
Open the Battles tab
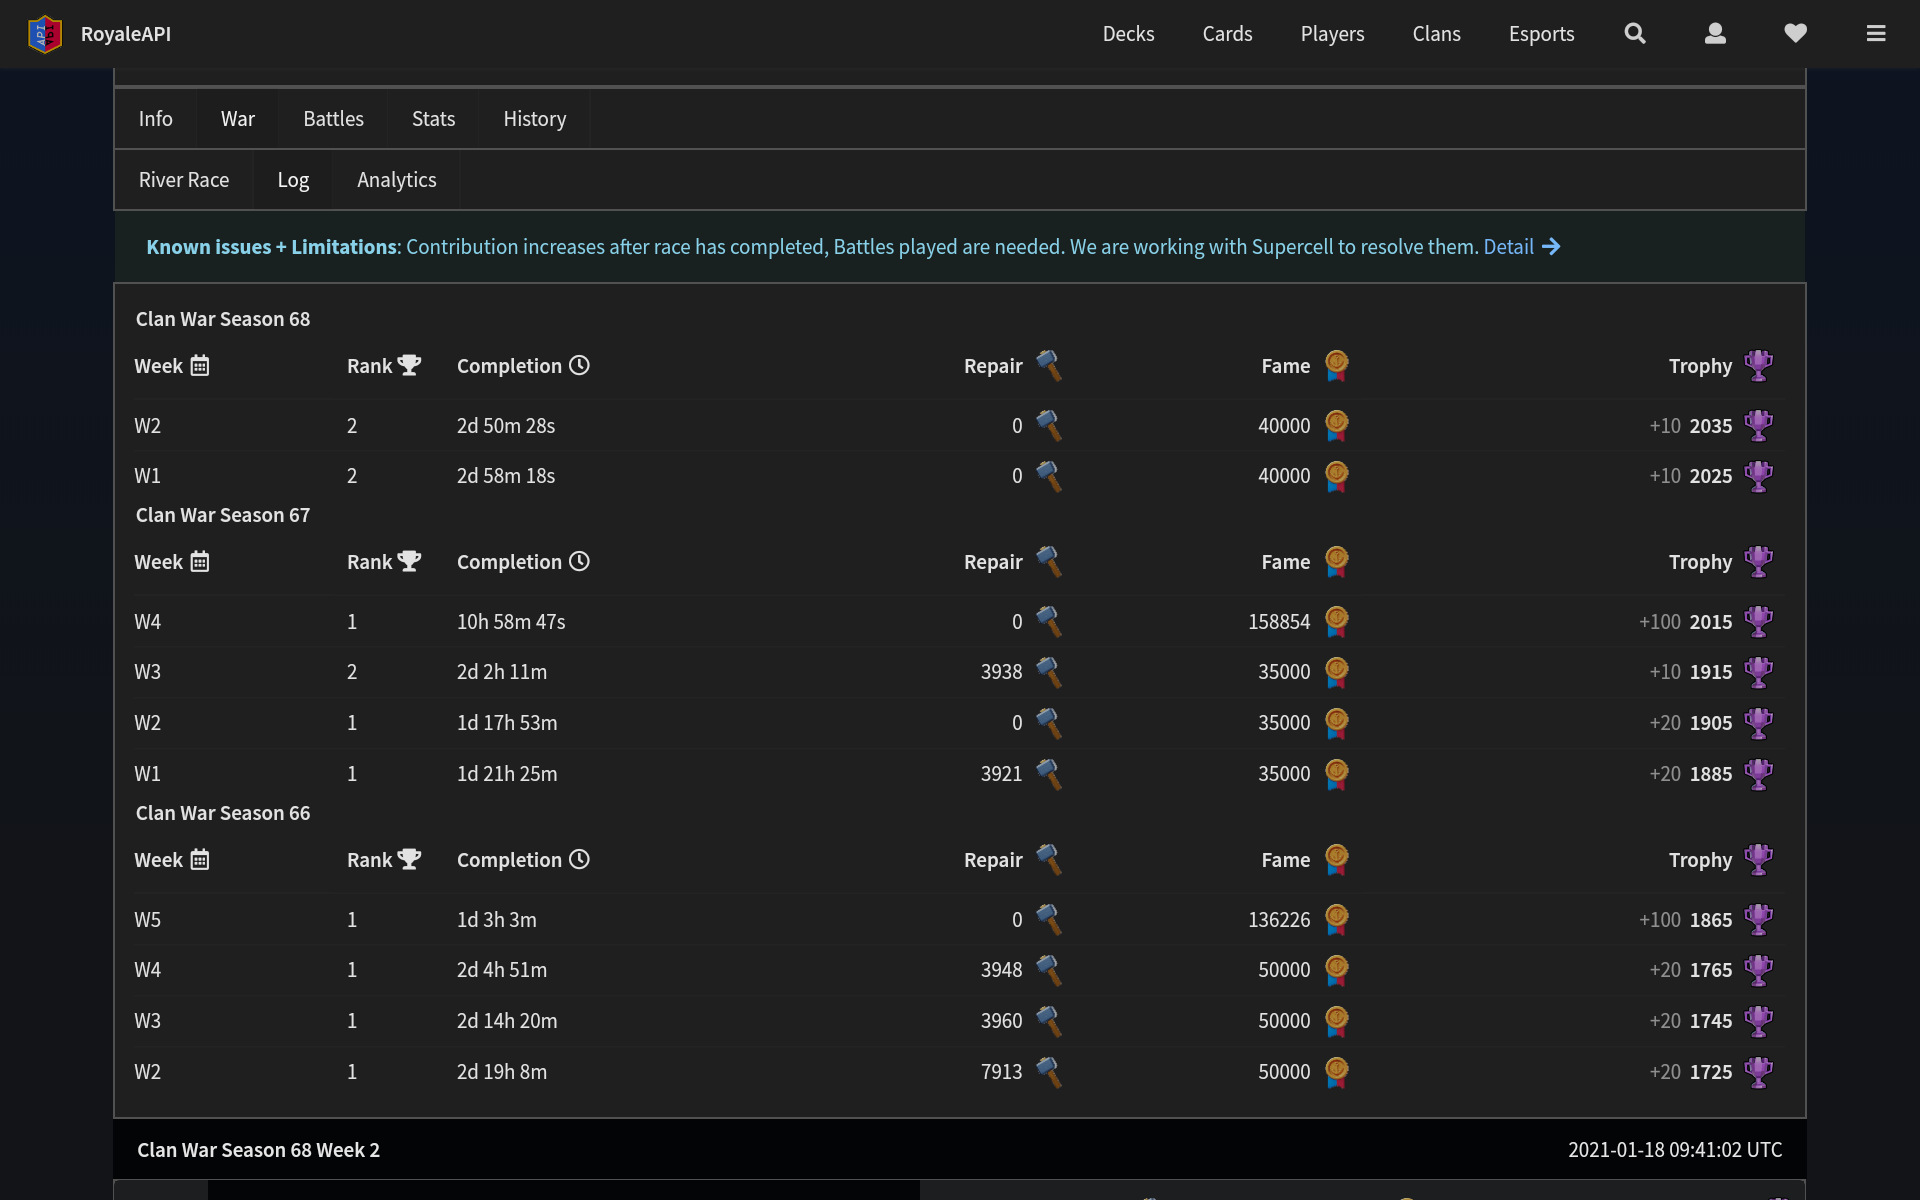[333, 119]
